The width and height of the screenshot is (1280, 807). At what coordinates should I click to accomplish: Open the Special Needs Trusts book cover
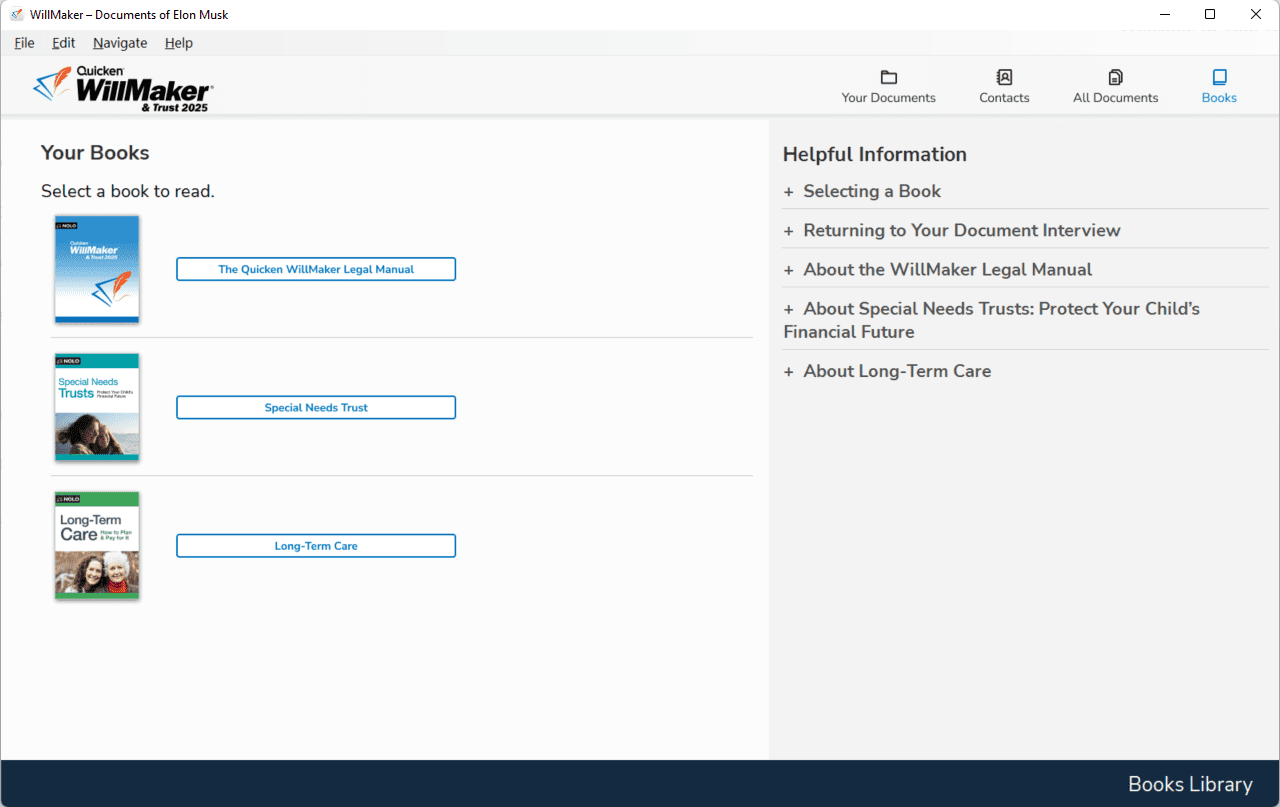click(x=97, y=407)
